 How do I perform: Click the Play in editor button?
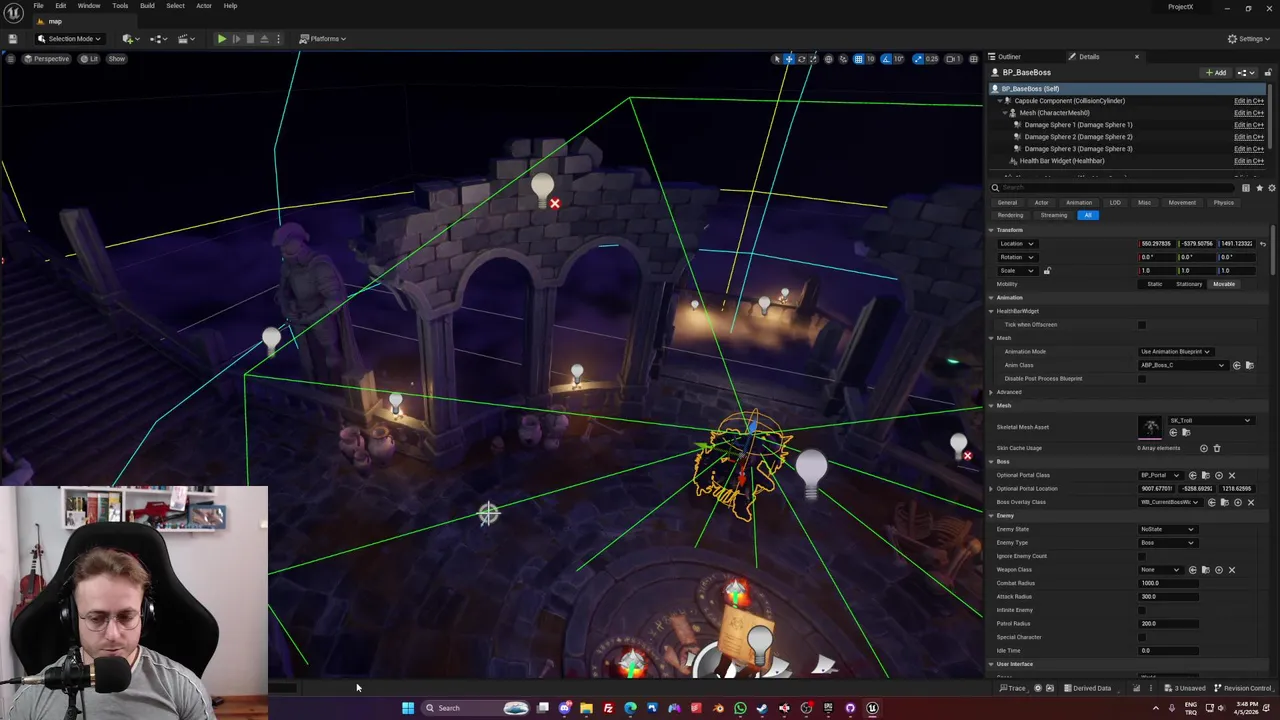[221, 38]
